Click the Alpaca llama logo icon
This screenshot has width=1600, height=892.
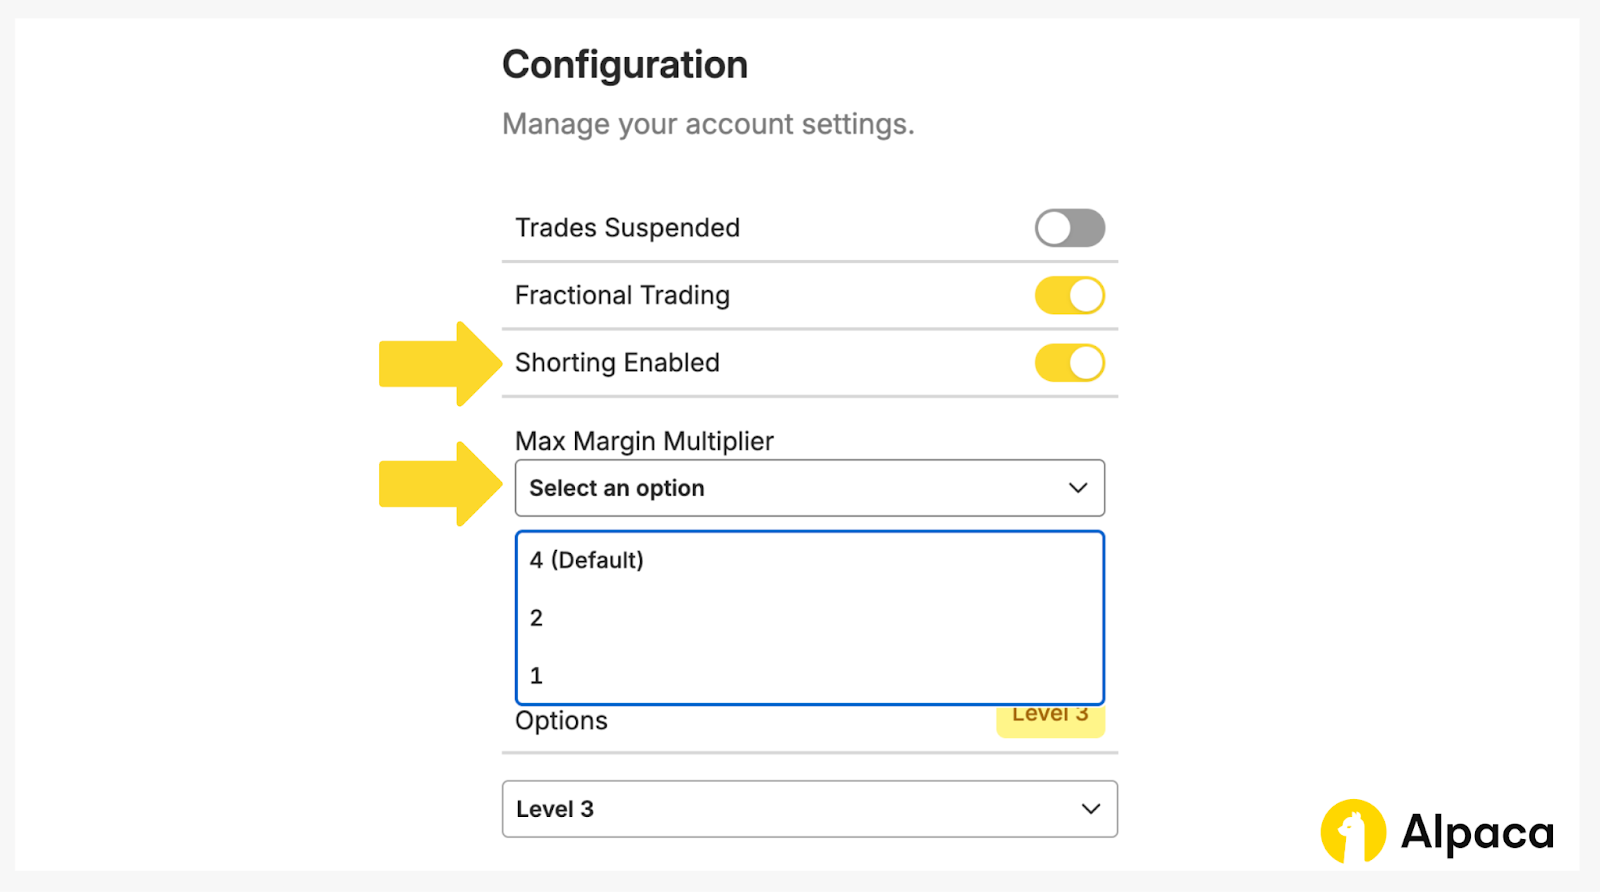1352,831
